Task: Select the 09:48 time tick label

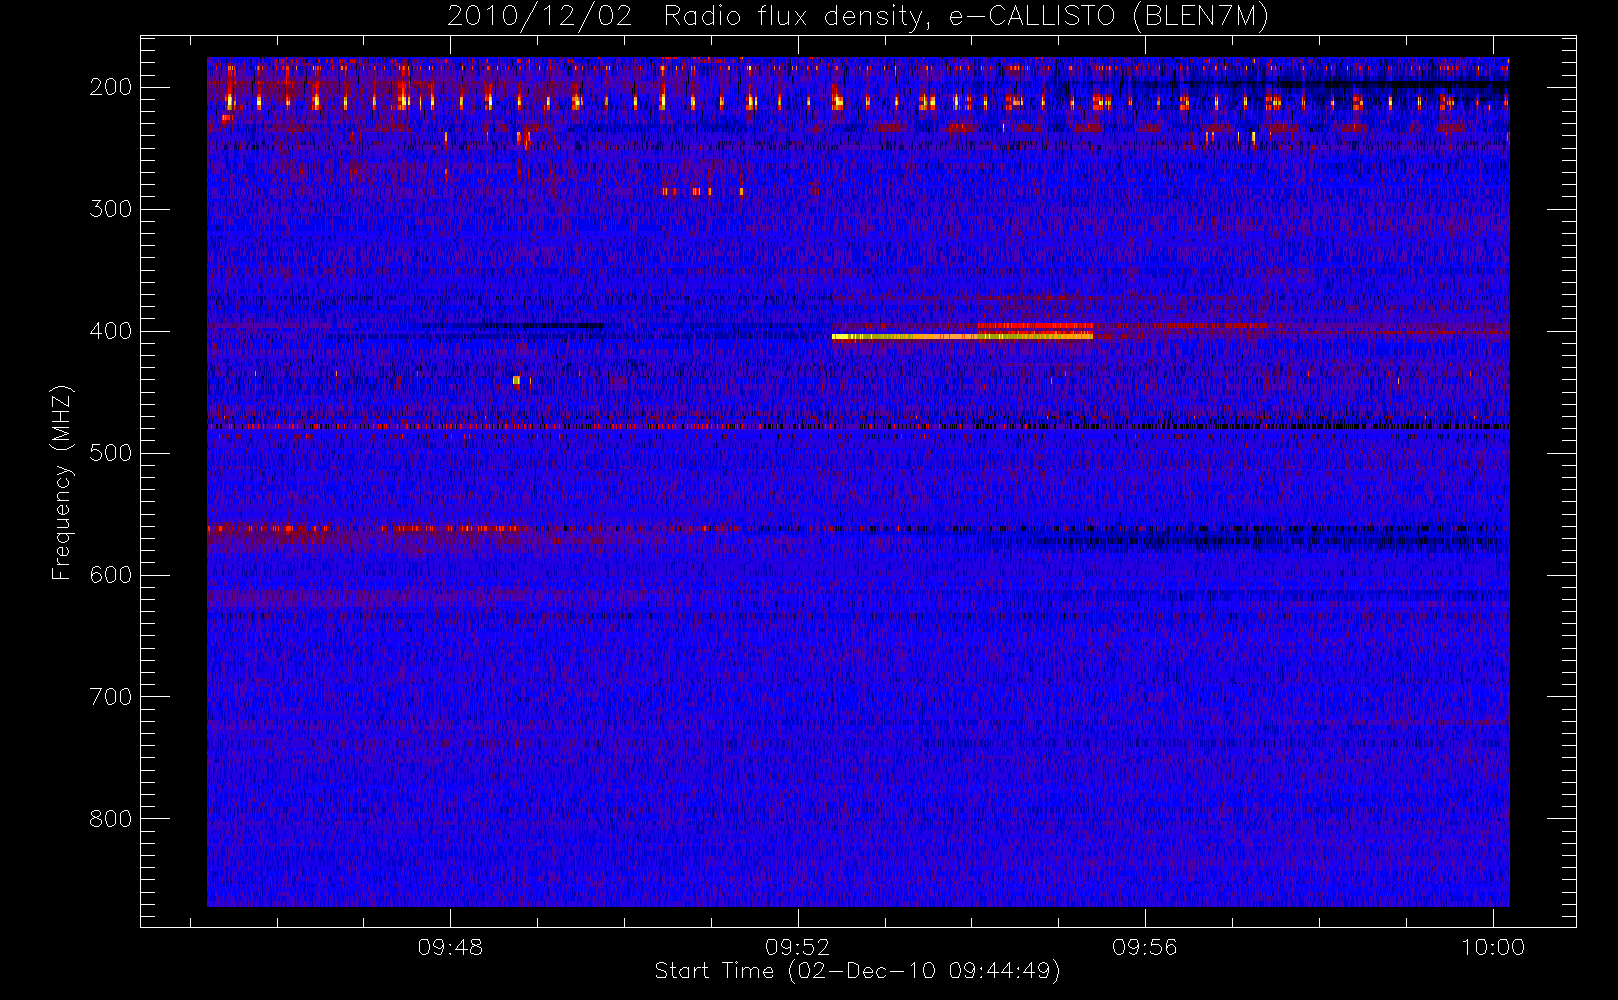Action: tap(450, 946)
